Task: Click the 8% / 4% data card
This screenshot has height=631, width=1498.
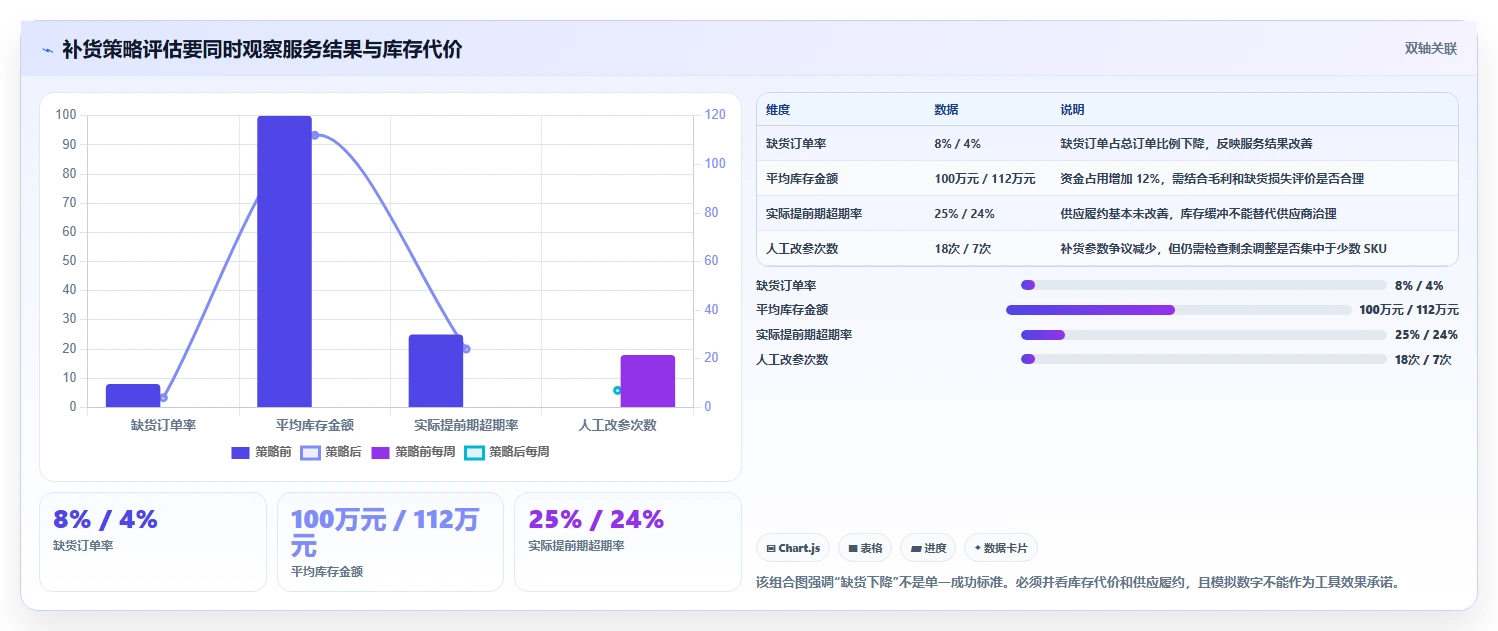Action: [x=153, y=541]
